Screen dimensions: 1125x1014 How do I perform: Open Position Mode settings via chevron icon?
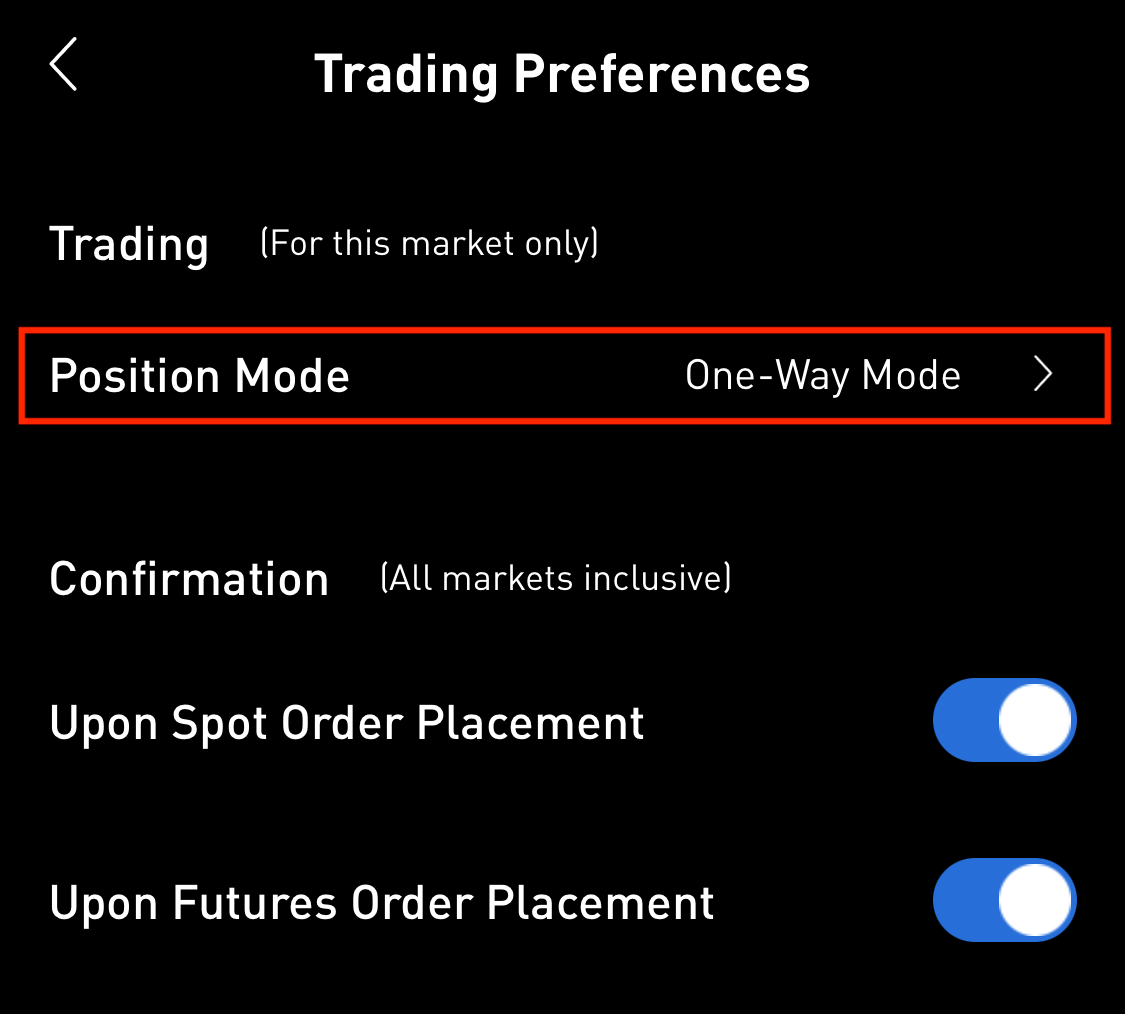pyautogui.click(x=1043, y=375)
